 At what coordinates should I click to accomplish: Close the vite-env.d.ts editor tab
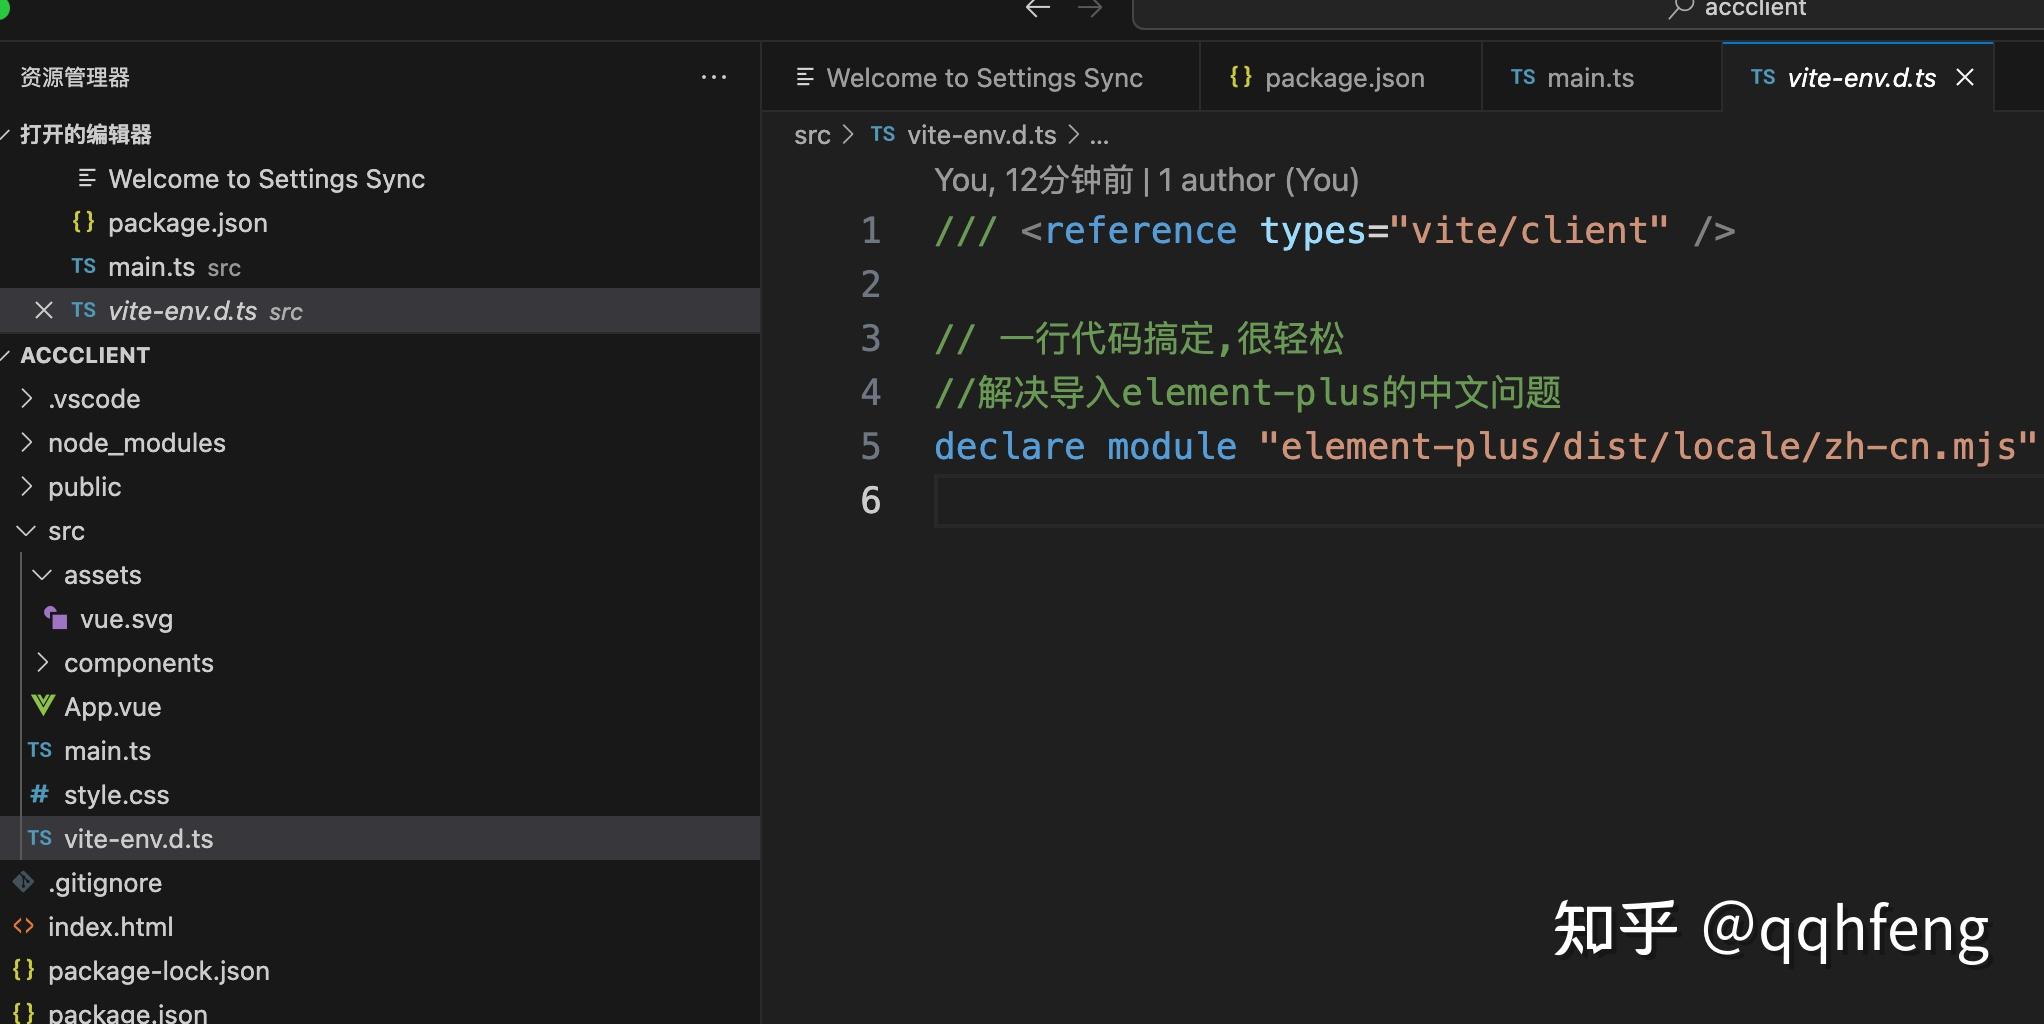pyautogui.click(x=1965, y=77)
